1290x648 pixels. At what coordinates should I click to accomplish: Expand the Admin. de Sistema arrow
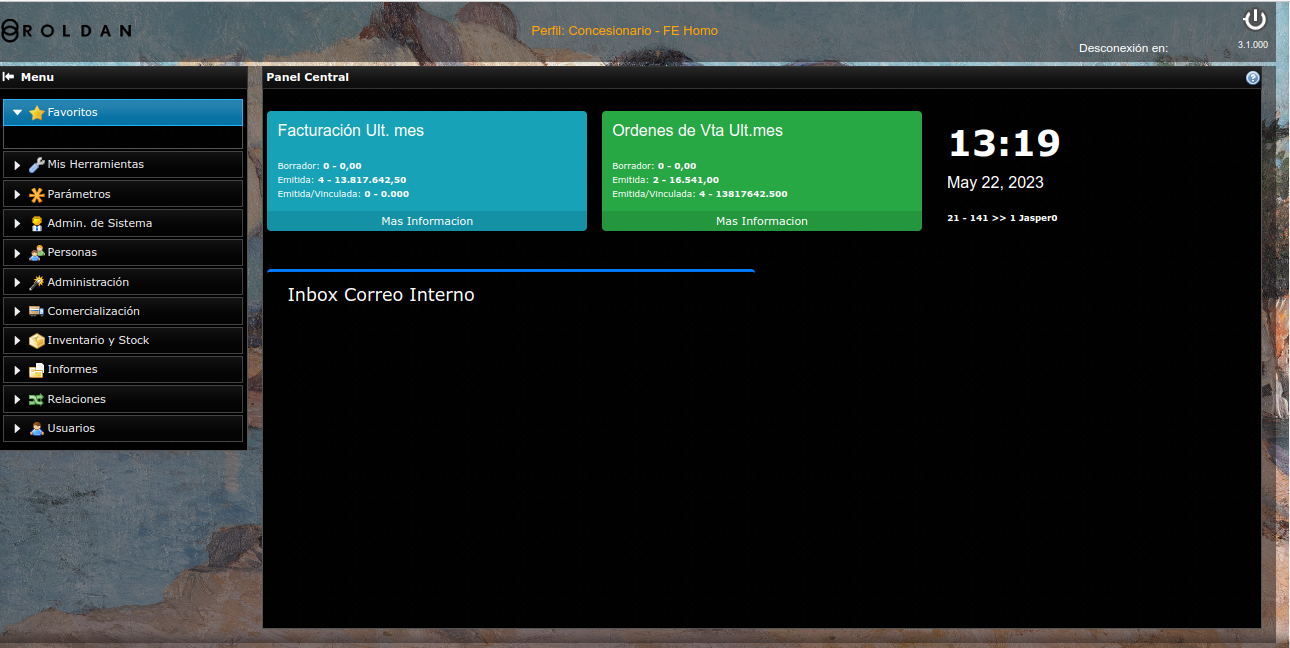(x=17, y=224)
